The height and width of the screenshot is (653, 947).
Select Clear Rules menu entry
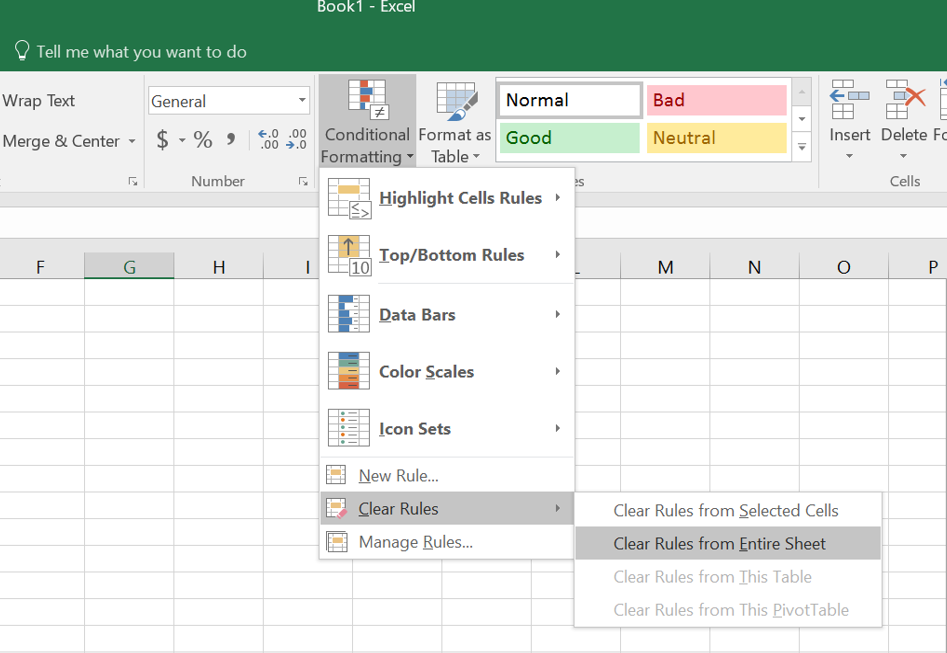447,509
